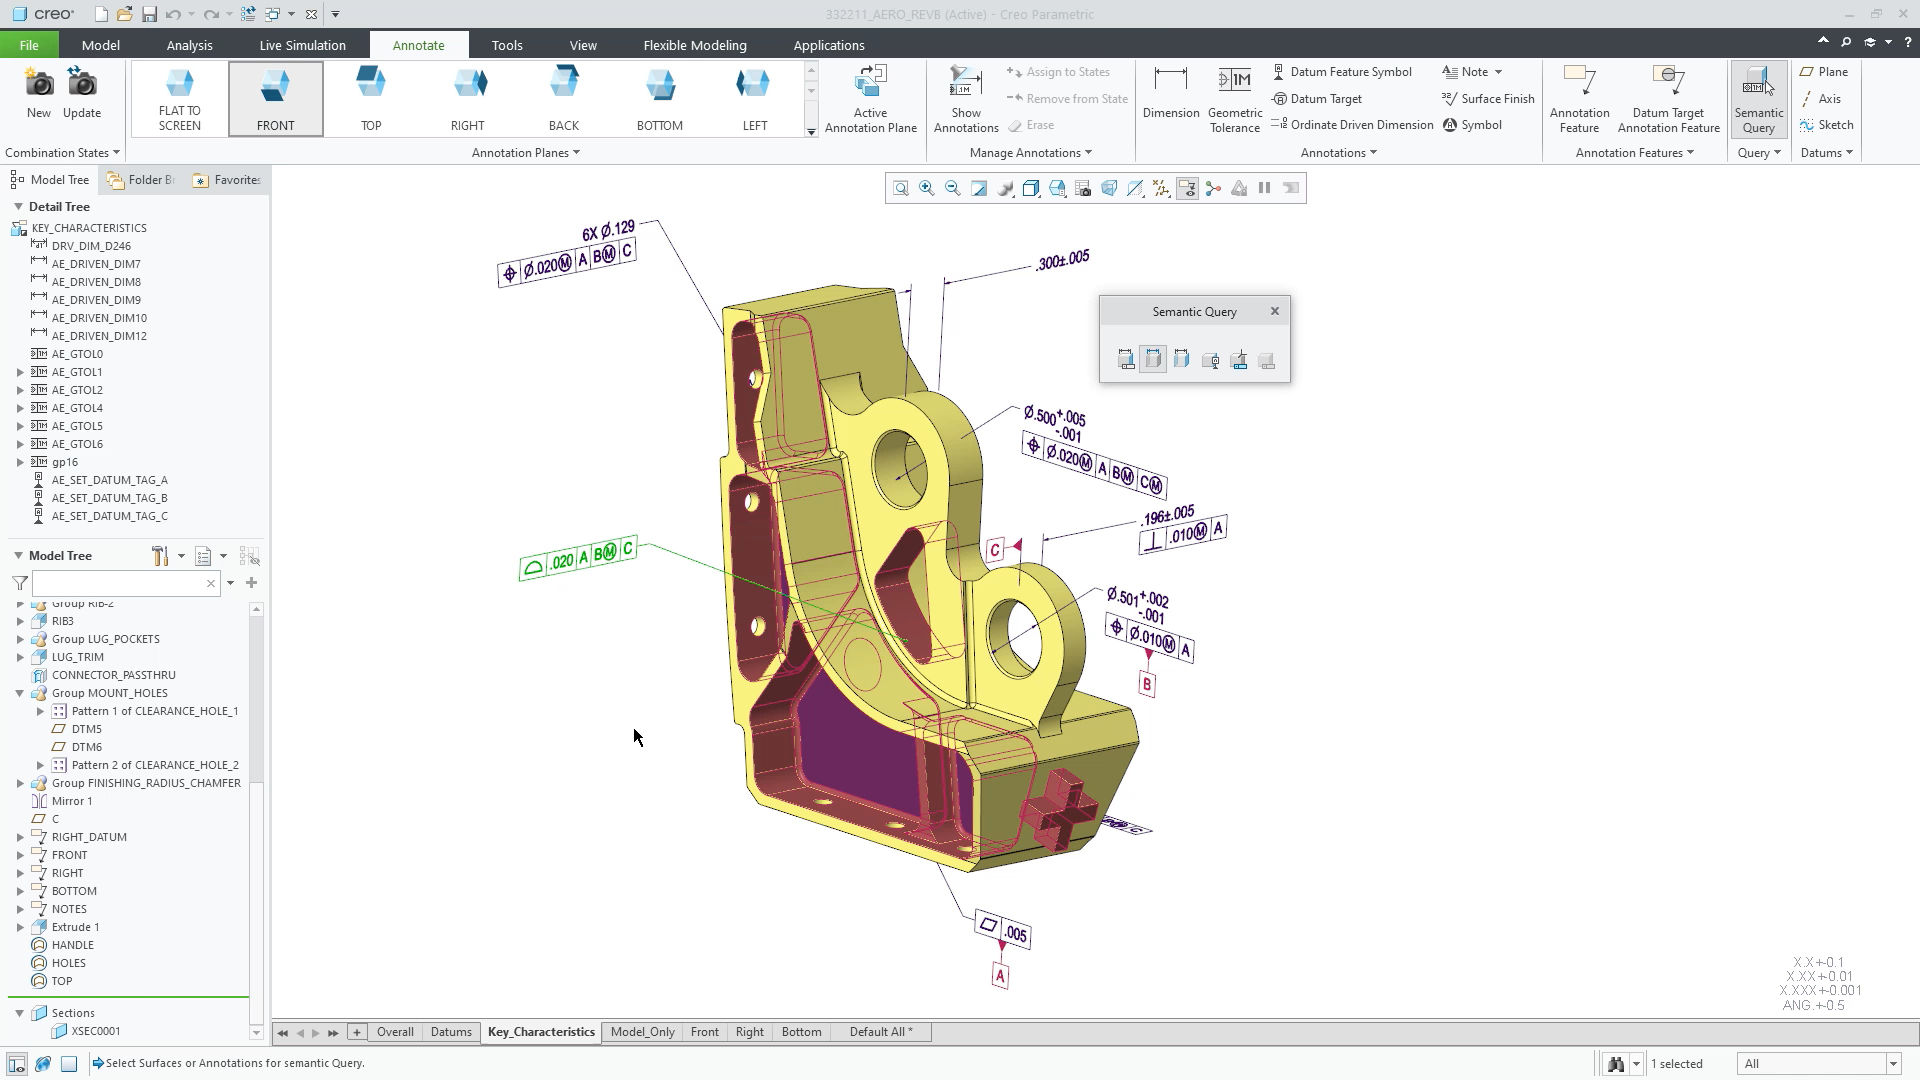Toggle Annotation Display icon in graphics toolbar
Screen dimensions: 1920x1080
click(1187, 188)
